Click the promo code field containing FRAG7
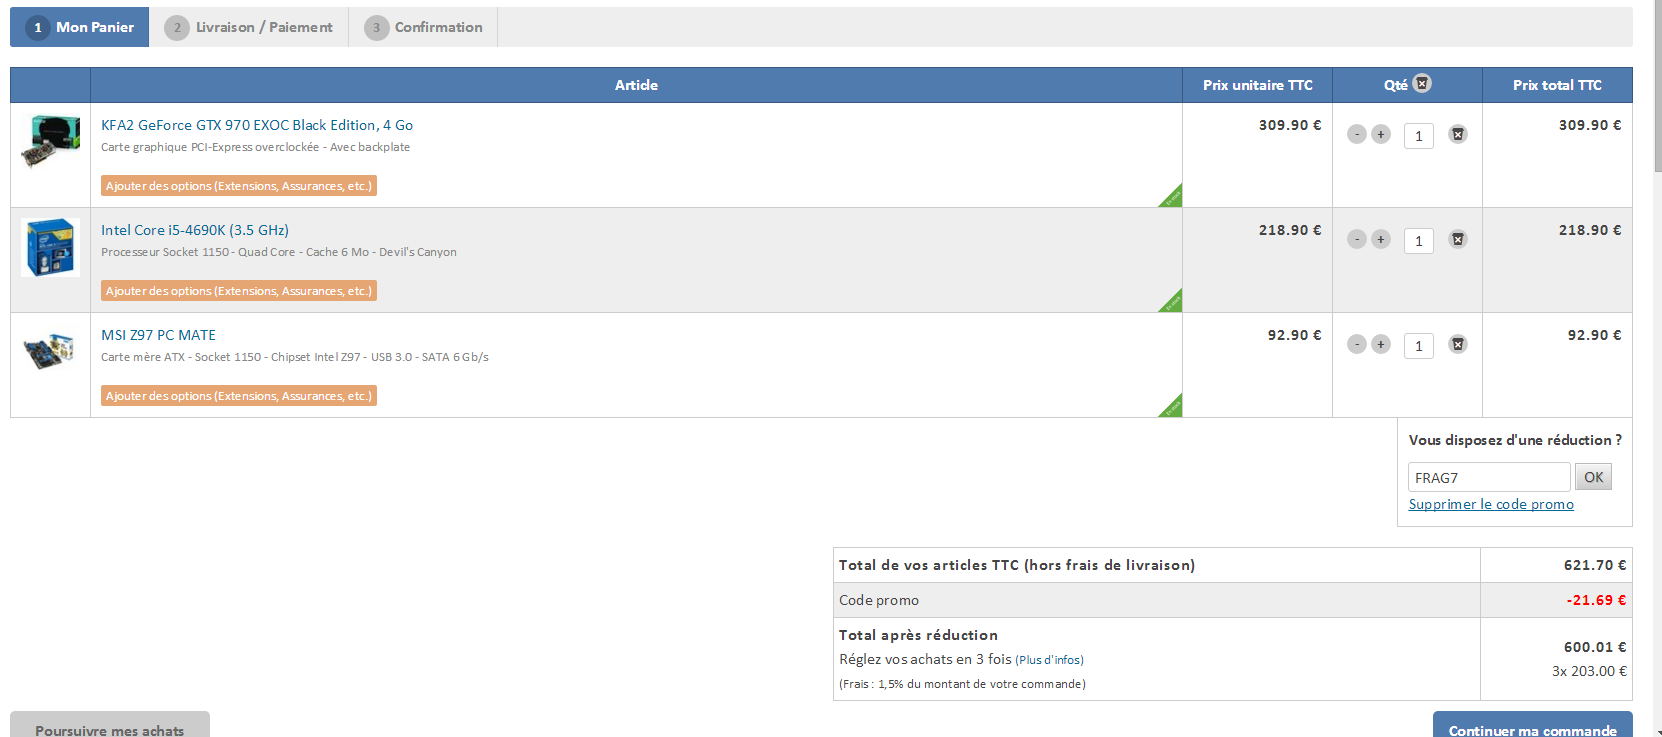1662x737 pixels. click(1489, 477)
